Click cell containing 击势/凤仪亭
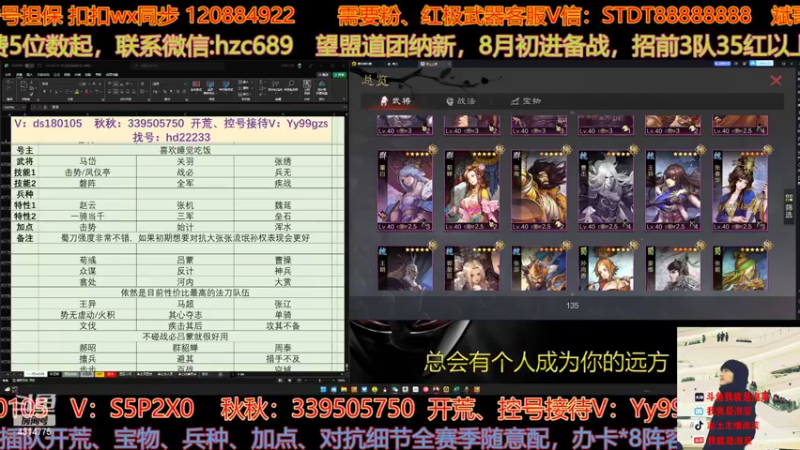The width and height of the screenshot is (800, 450). (87, 172)
